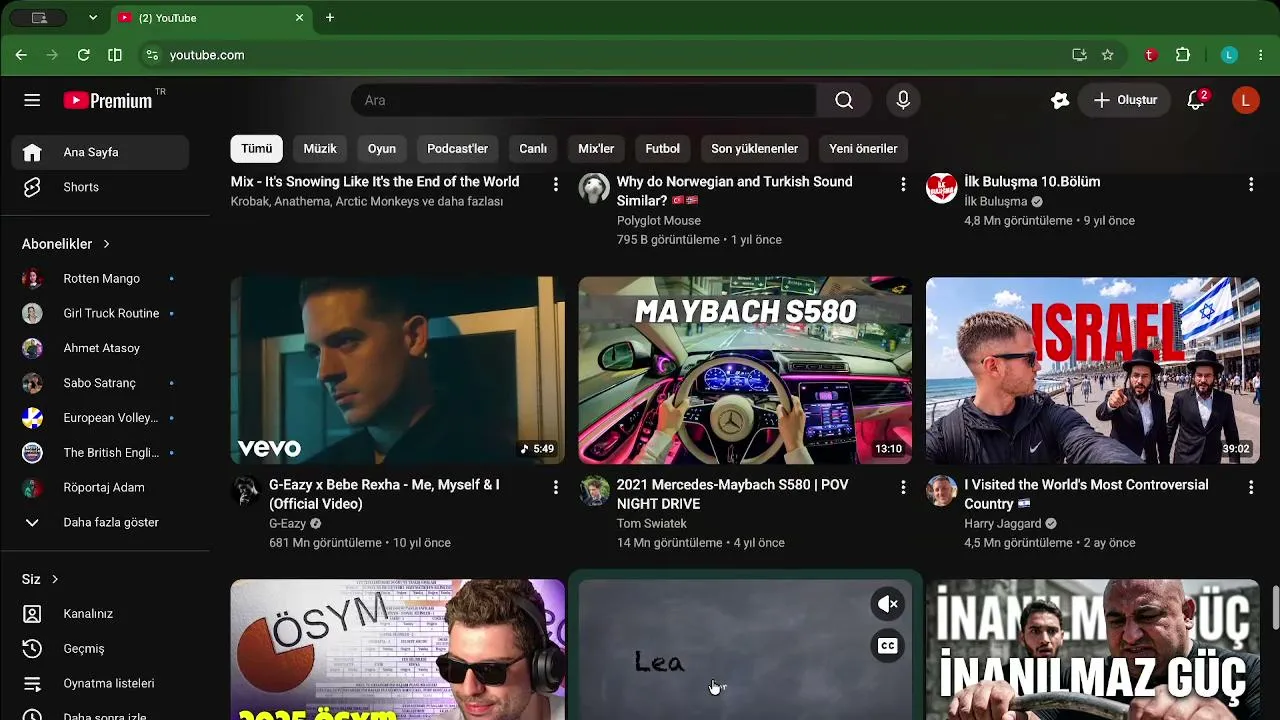Select the Podcast'ler filter chip
Screen dimensions: 1280x720
click(x=458, y=149)
